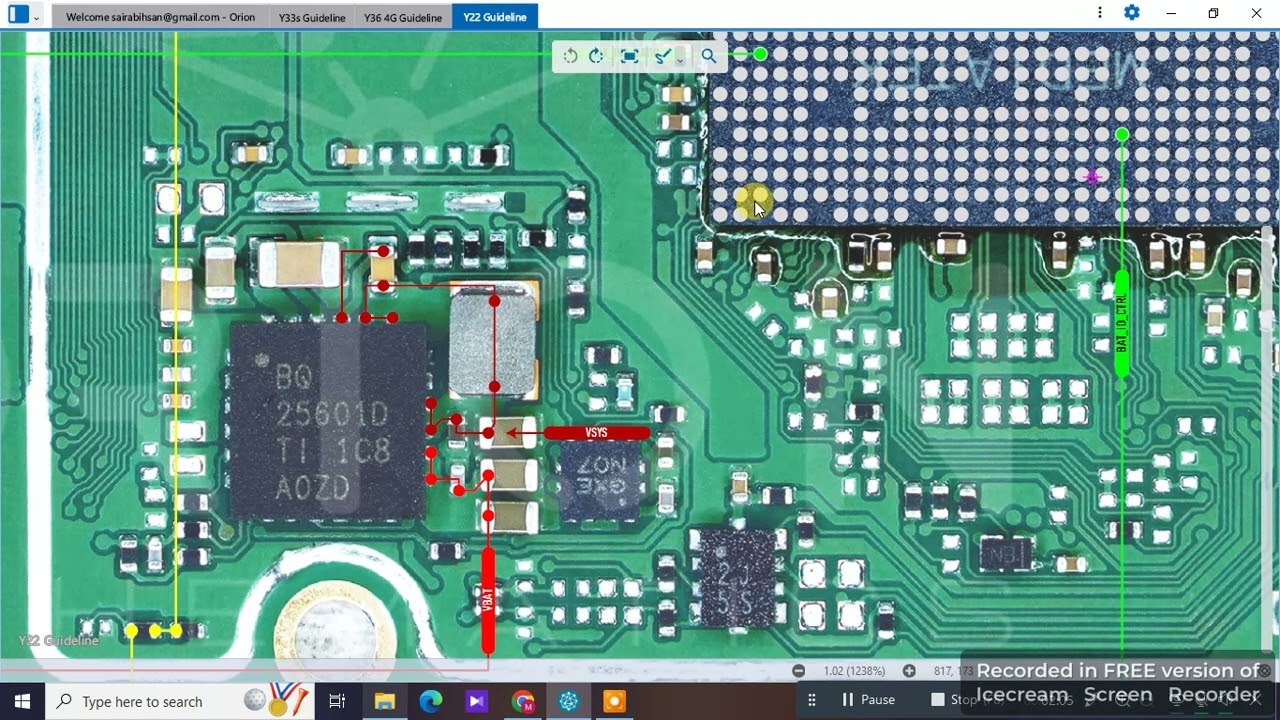Switch to the Y36 4G Guideline tab

pos(403,17)
